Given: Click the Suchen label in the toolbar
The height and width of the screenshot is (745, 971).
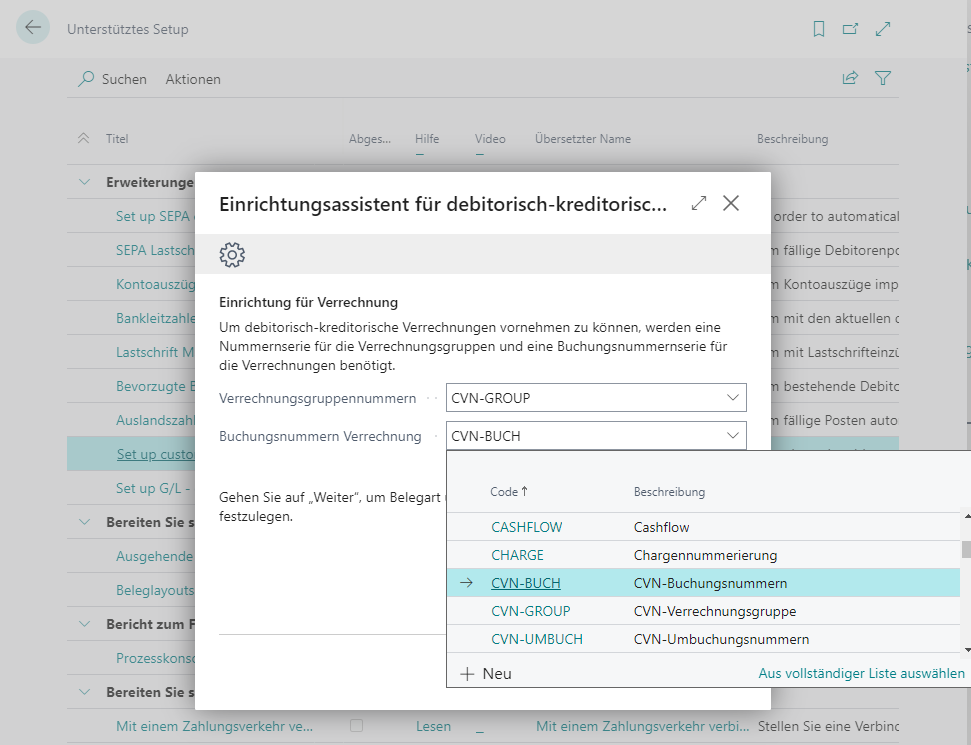Looking at the screenshot, I should coord(124,79).
